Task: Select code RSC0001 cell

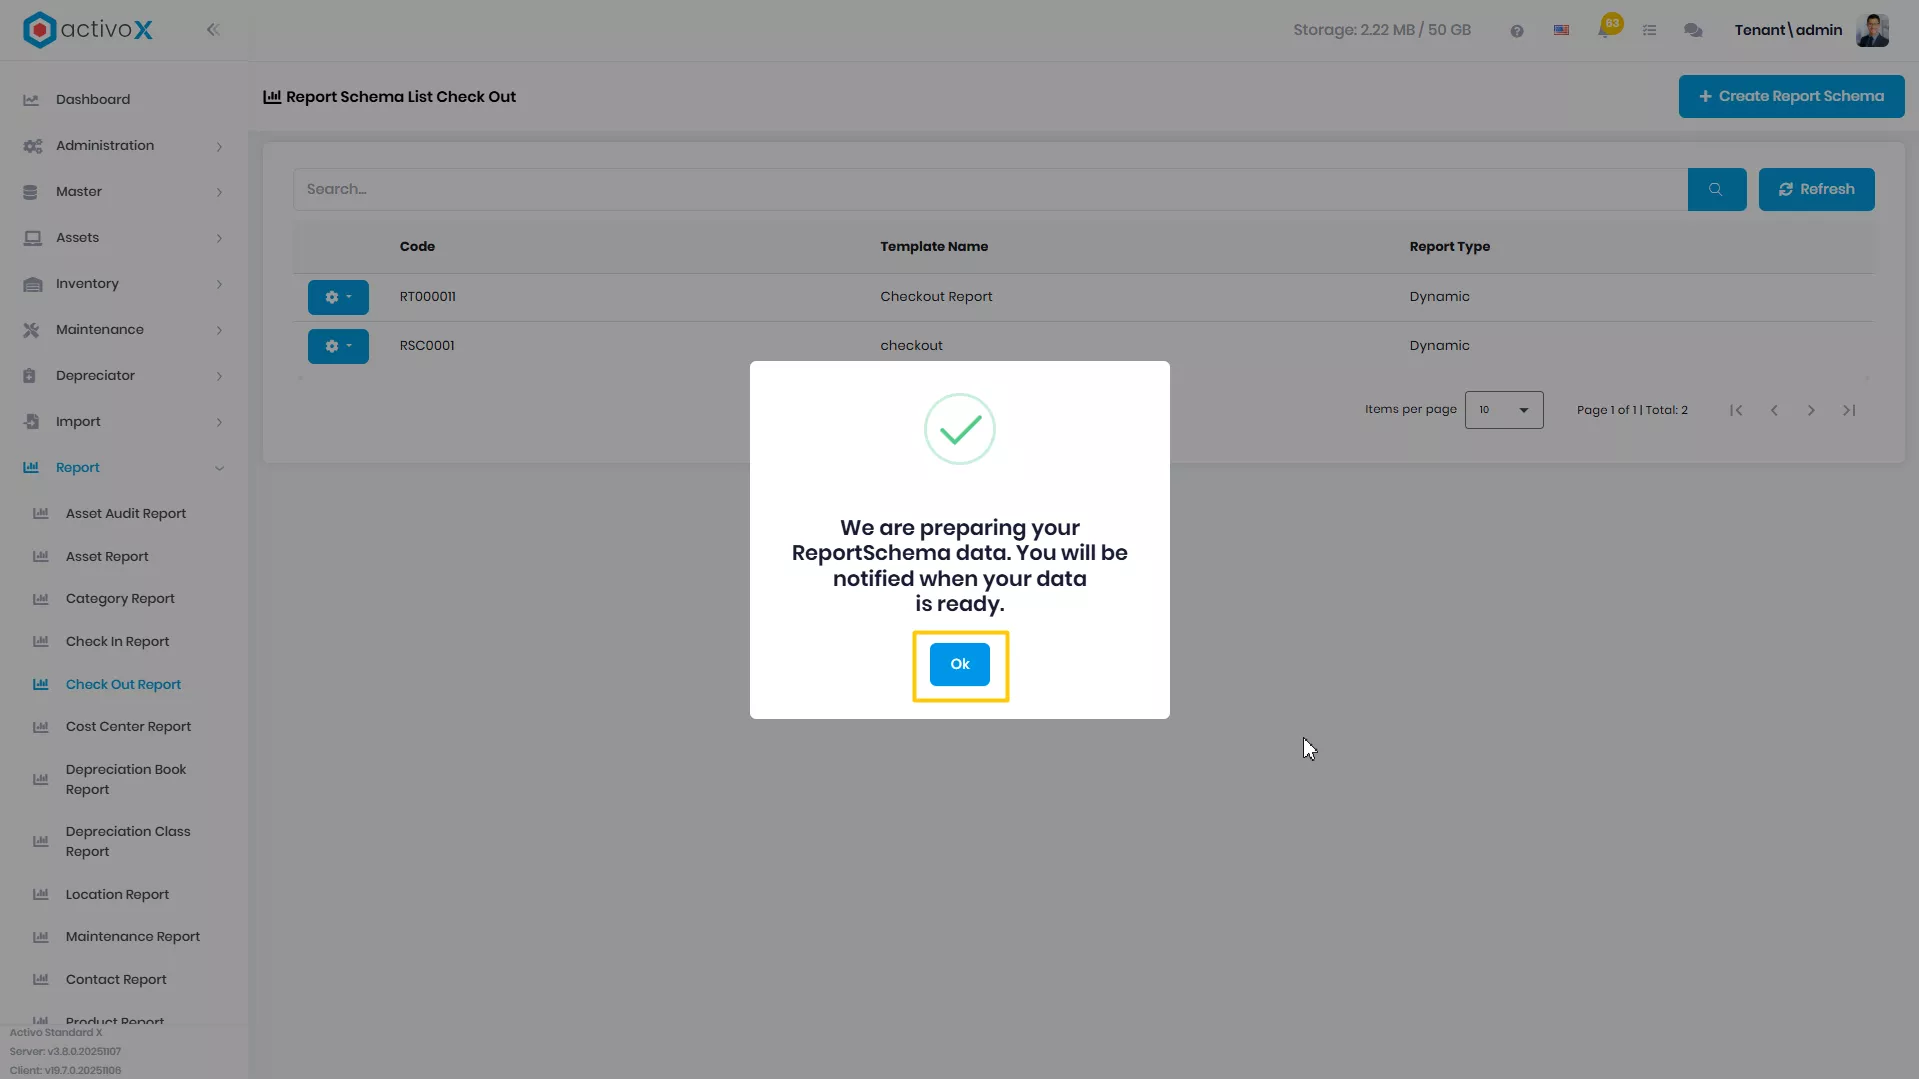Action: pos(427,346)
